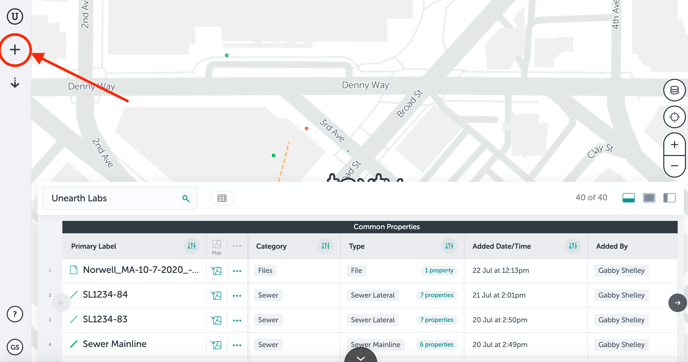Click the 22 Jul at 12:13pm date cell
The width and height of the screenshot is (688, 362).
click(501, 270)
